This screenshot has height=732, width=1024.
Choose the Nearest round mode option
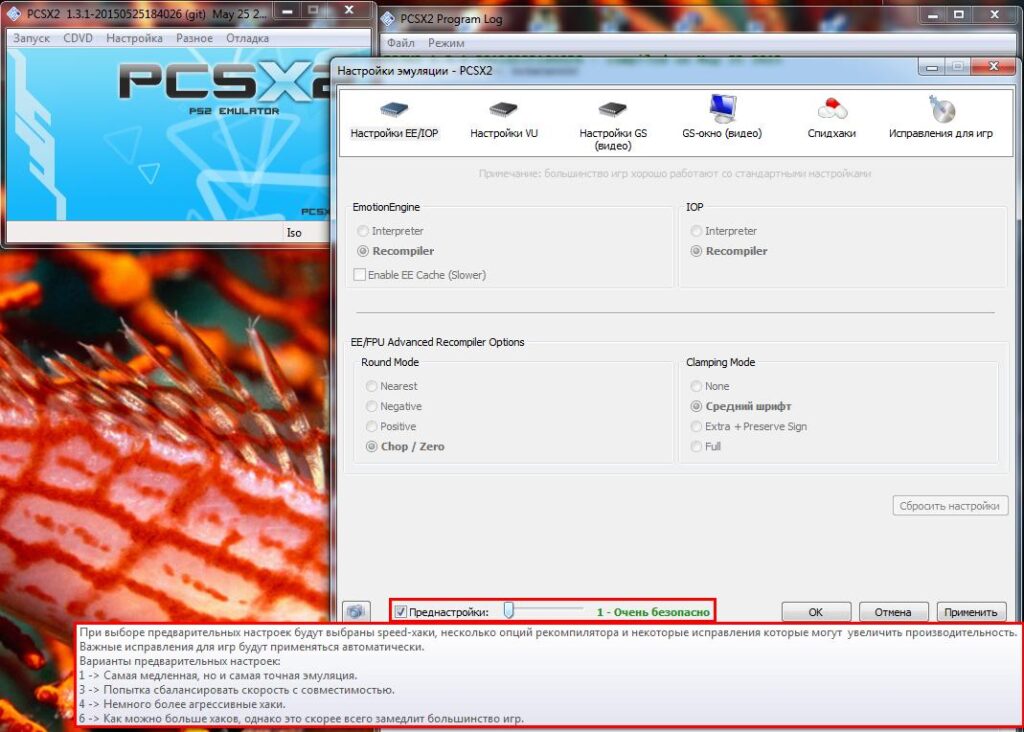[x=372, y=386]
